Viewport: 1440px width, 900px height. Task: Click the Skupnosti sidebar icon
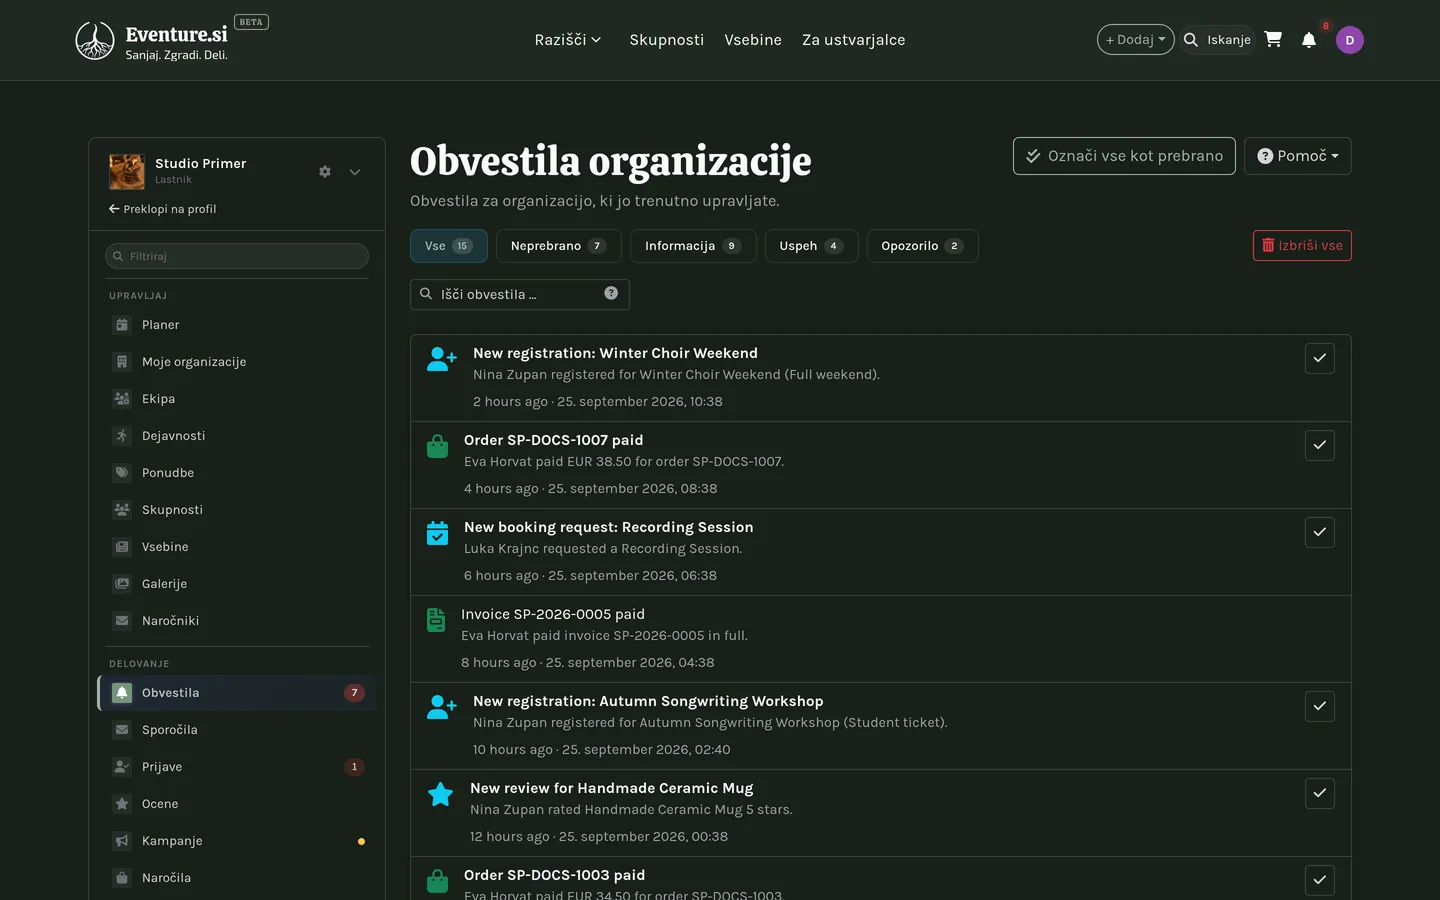122,510
